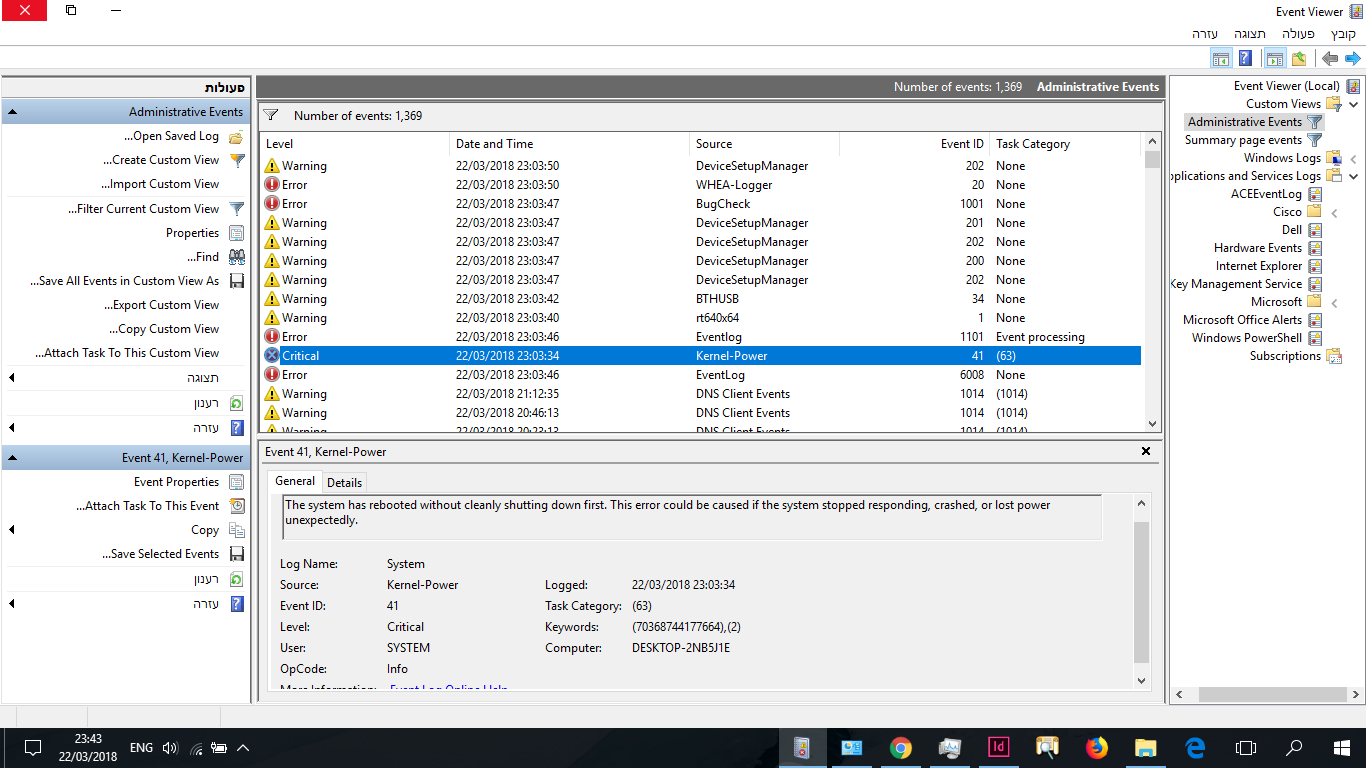Open Google Chrome from the taskbar

tap(901, 747)
